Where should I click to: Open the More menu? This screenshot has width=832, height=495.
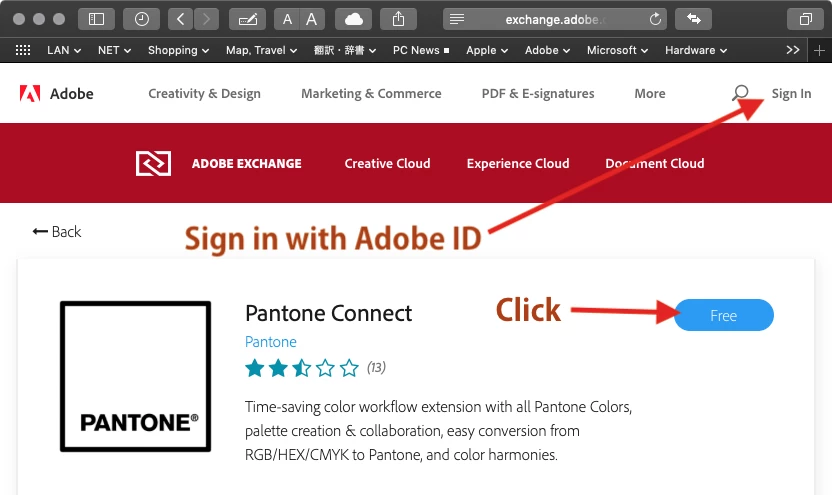pyautogui.click(x=649, y=93)
